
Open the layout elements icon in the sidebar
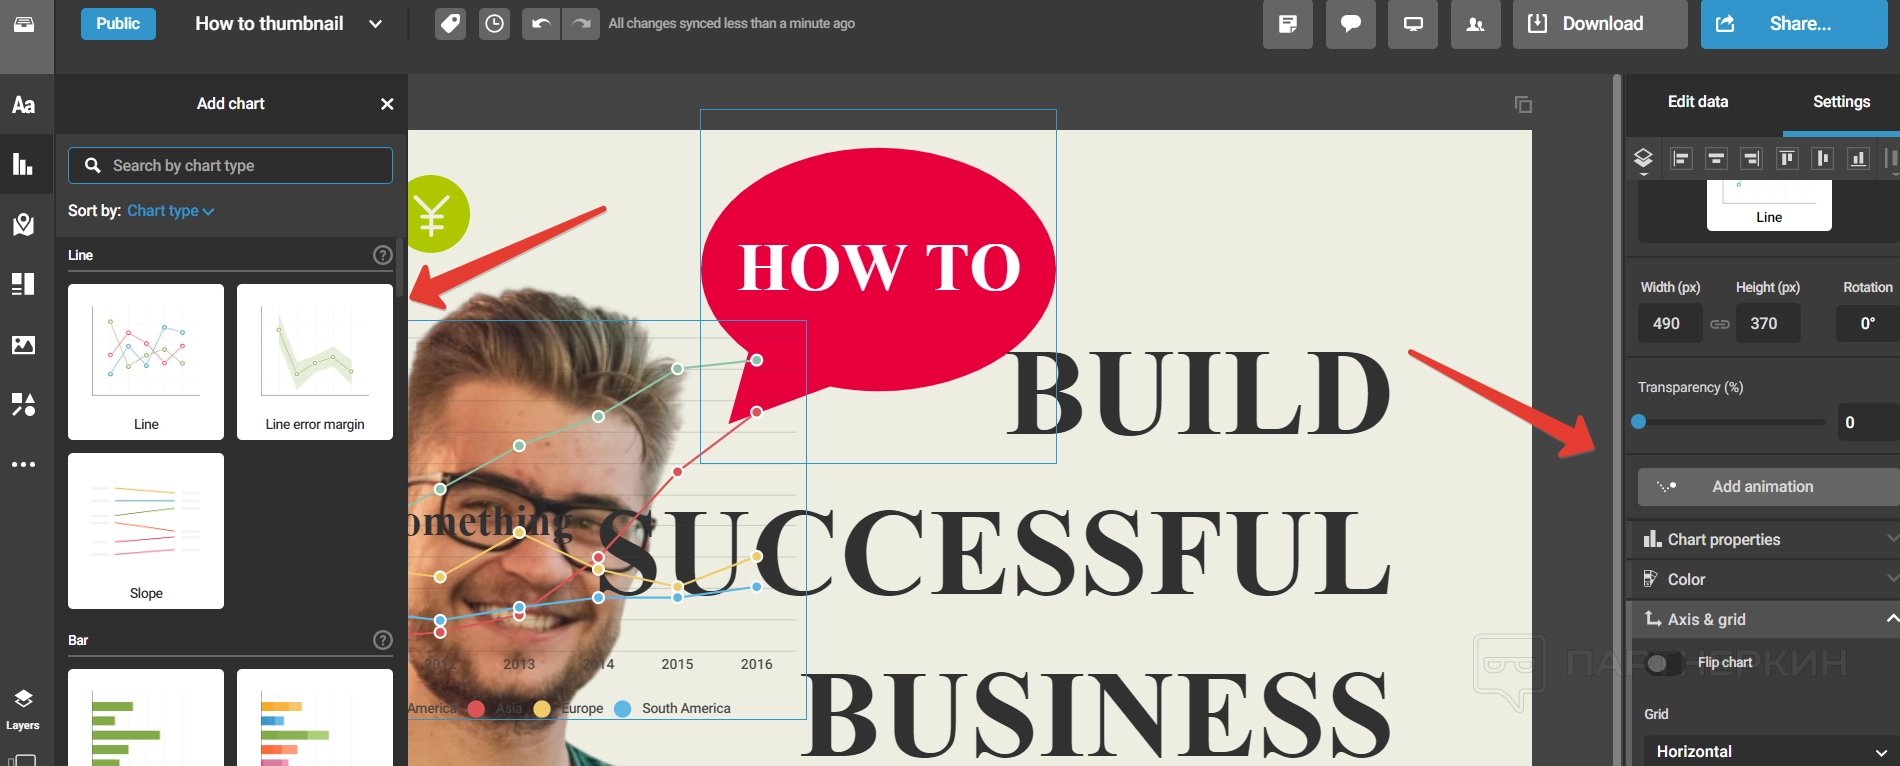pos(24,284)
